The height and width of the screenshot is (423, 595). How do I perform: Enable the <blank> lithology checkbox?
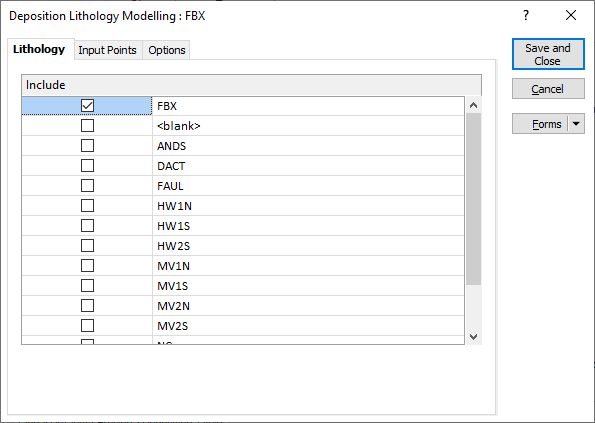point(87,126)
